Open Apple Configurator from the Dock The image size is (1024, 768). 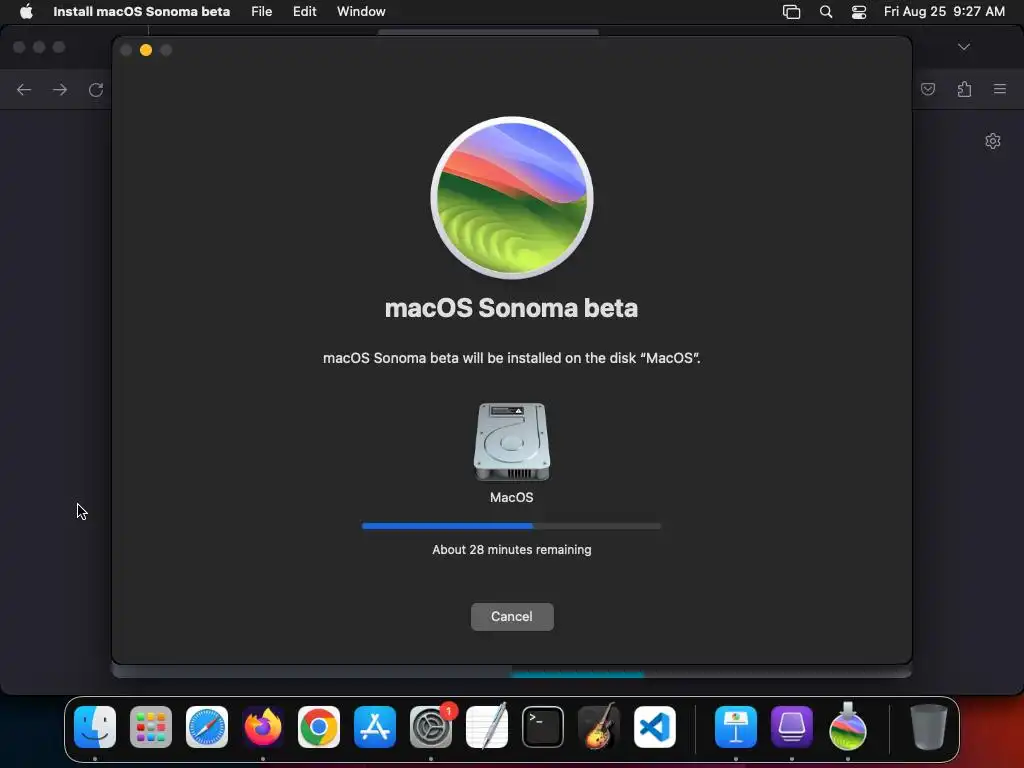click(792, 727)
